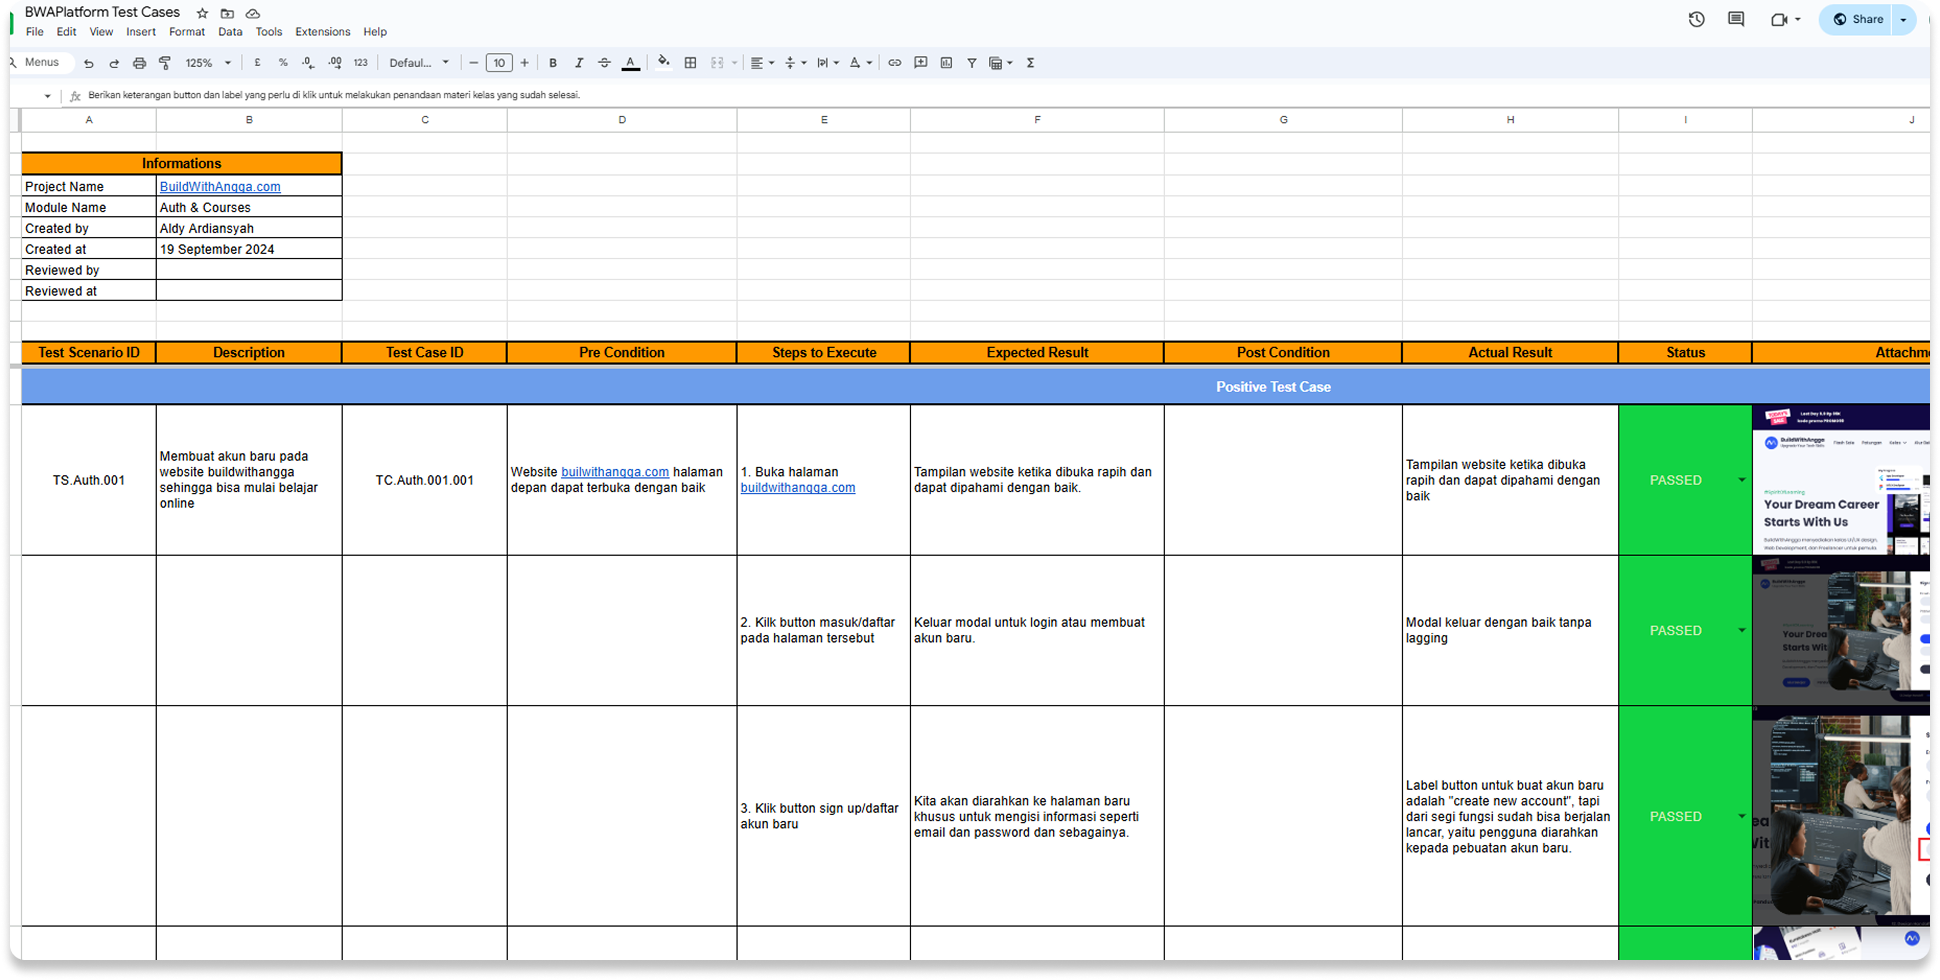The height and width of the screenshot is (980, 1940).
Task: Open PASSED dropdown for sign up row
Action: (1741, 816)
